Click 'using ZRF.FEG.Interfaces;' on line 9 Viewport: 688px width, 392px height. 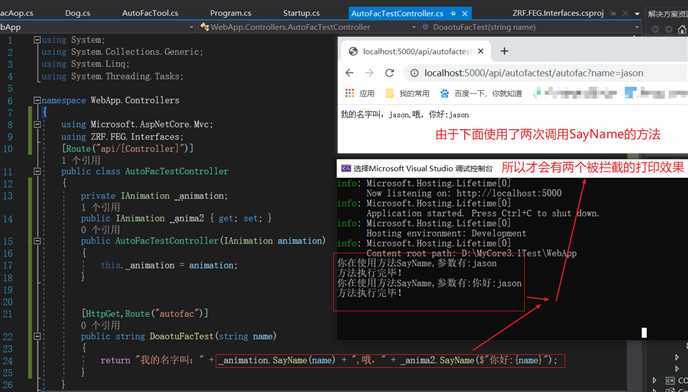tap(122, 137)
